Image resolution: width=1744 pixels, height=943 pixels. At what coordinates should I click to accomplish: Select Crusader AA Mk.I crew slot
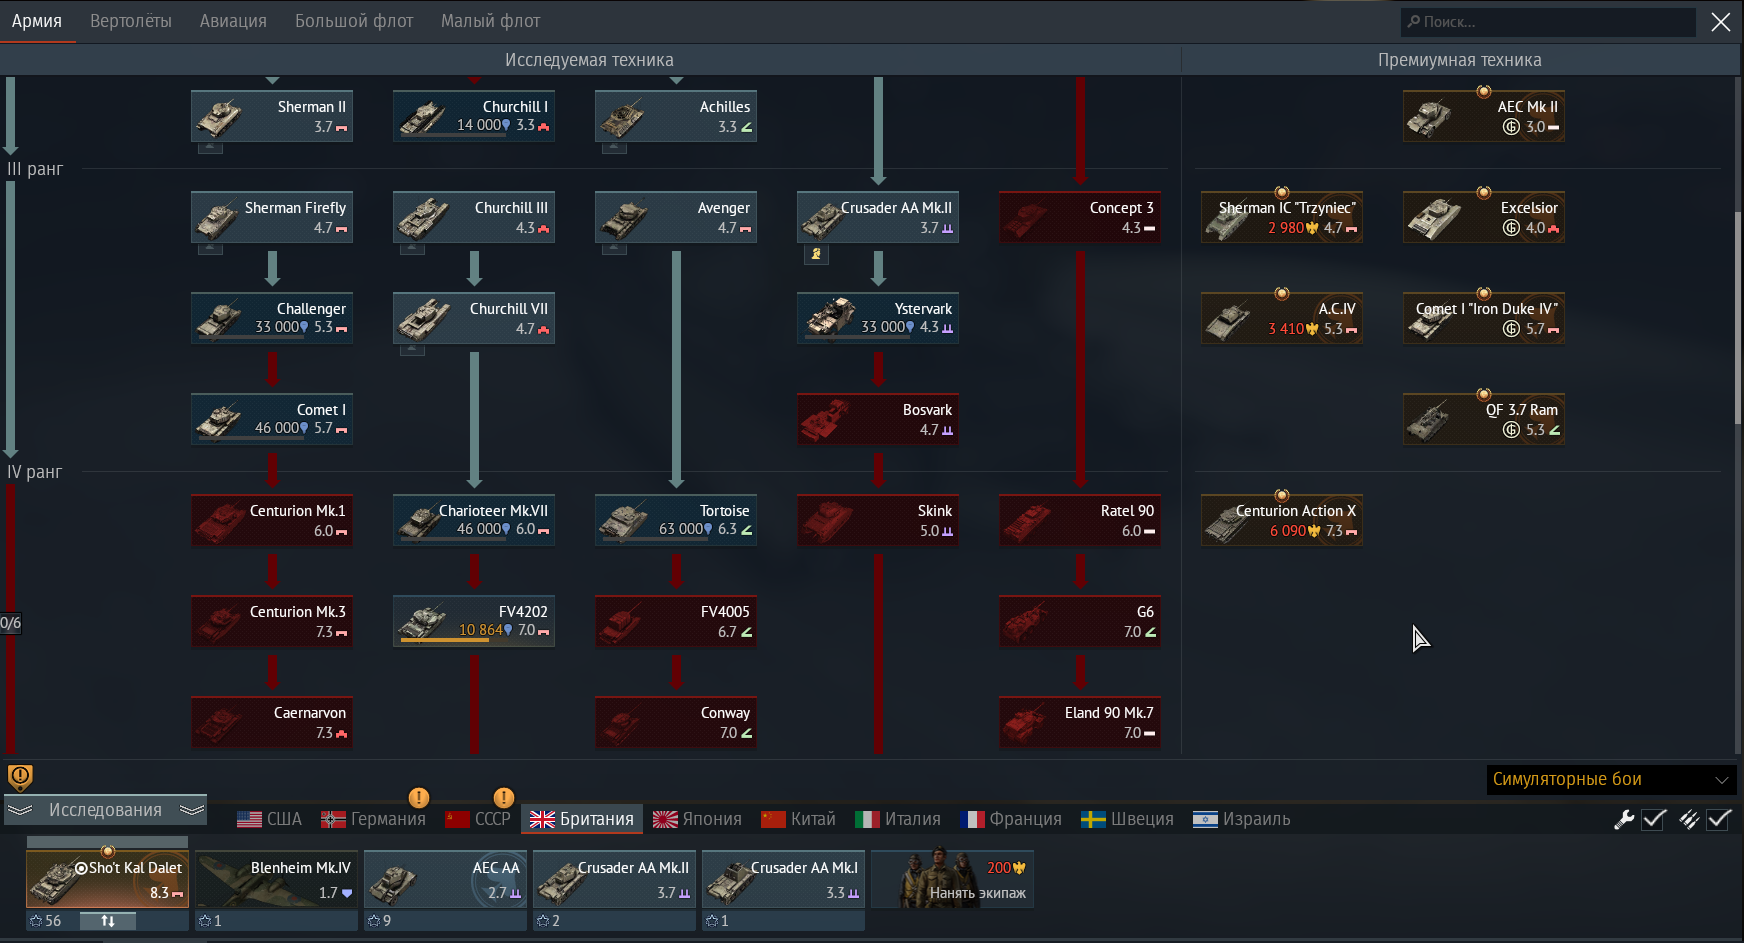point(783,879)
